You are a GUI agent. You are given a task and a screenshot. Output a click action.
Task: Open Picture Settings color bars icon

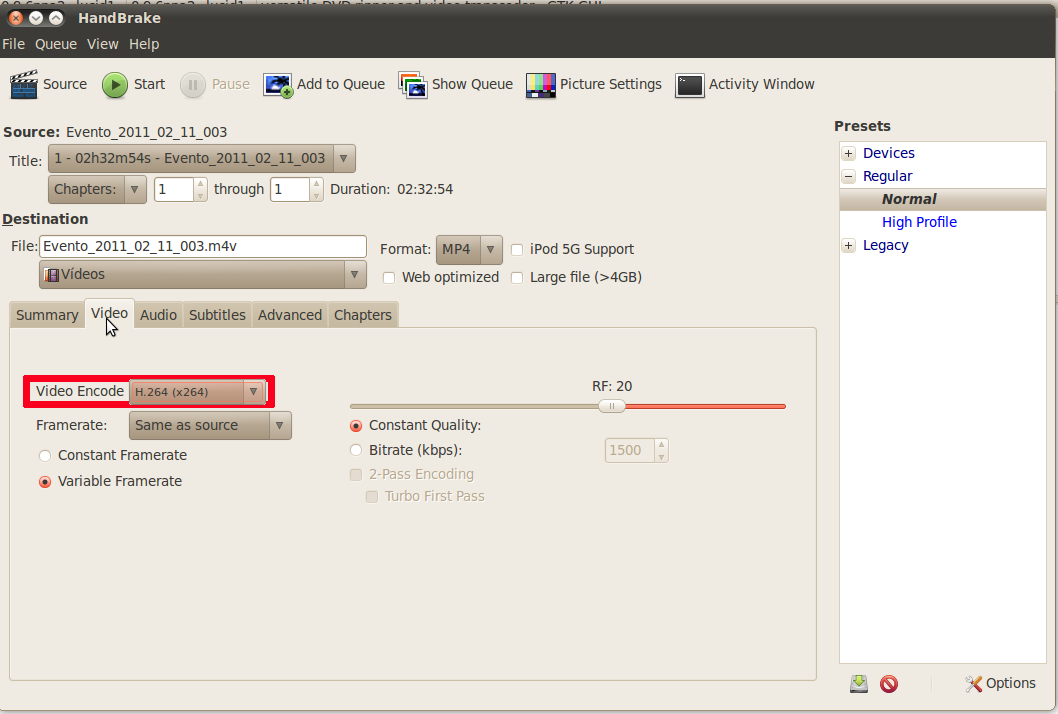click(x=540, y=85)
